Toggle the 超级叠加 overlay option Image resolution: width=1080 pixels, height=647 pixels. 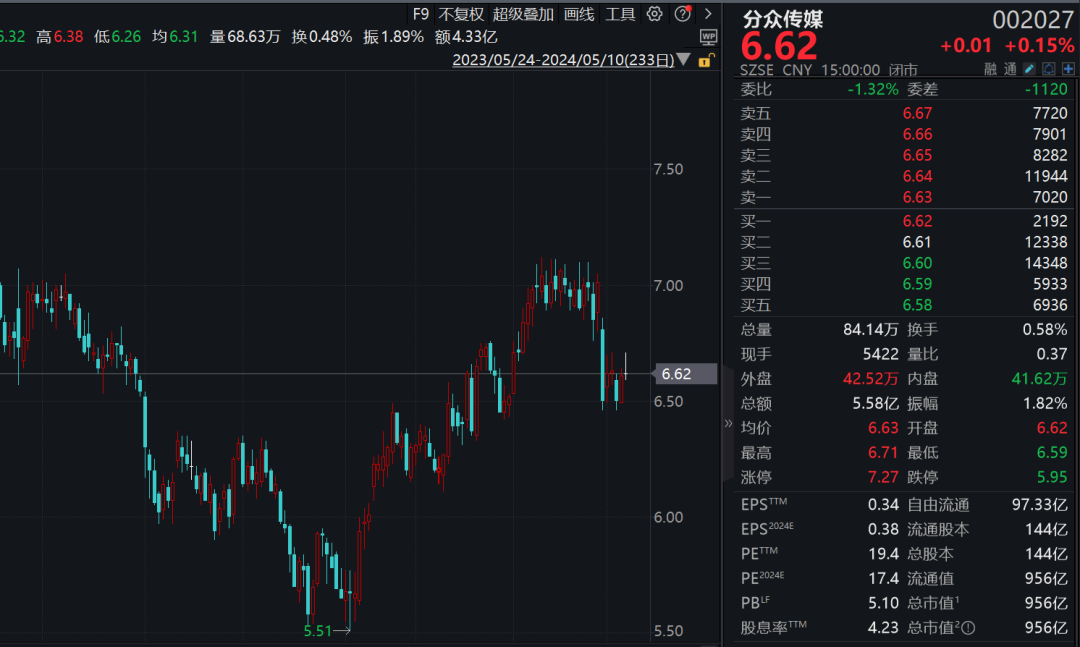click(x=523, y=14)
